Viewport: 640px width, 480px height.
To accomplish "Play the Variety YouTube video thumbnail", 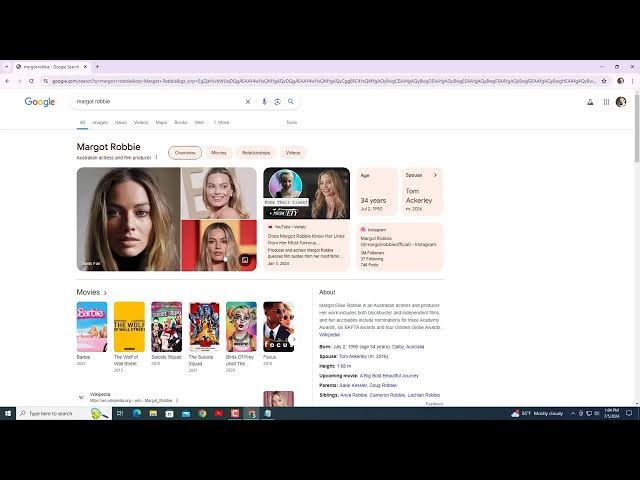I will click(x=307, y=193).
